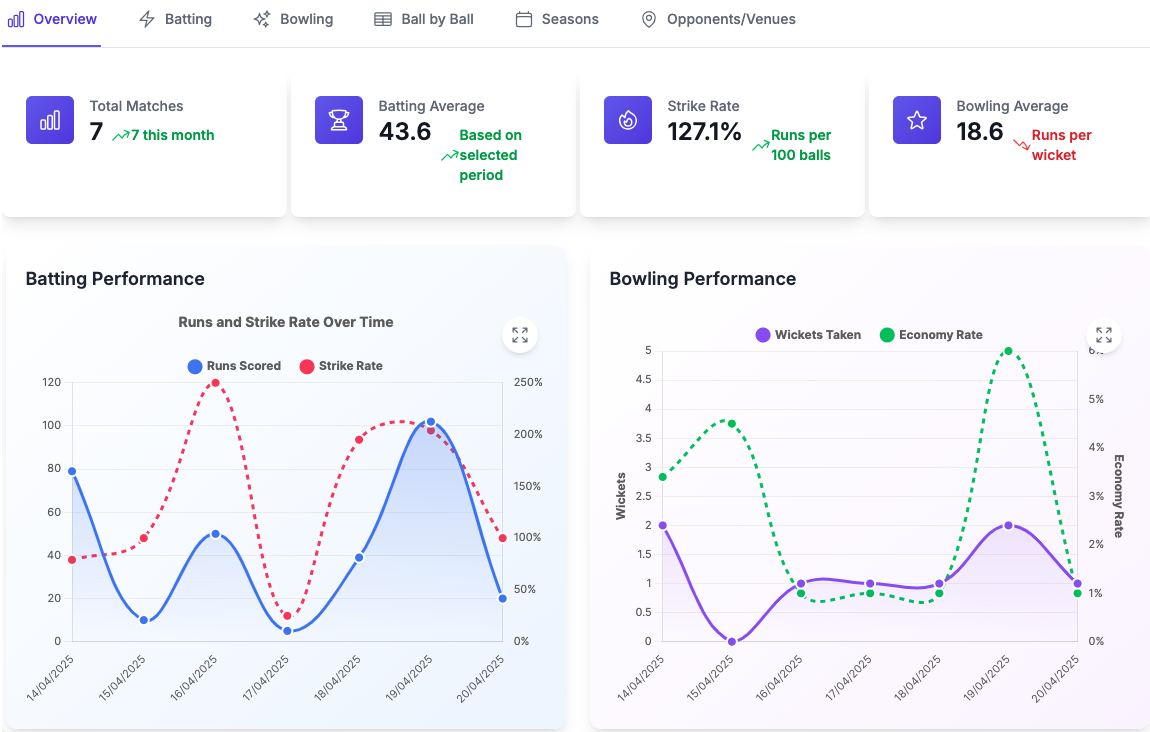The width and height of the screenshot is (1150, 732).
Task: Toggle the Strike Rate series visibility
Action: click(341, 366)
